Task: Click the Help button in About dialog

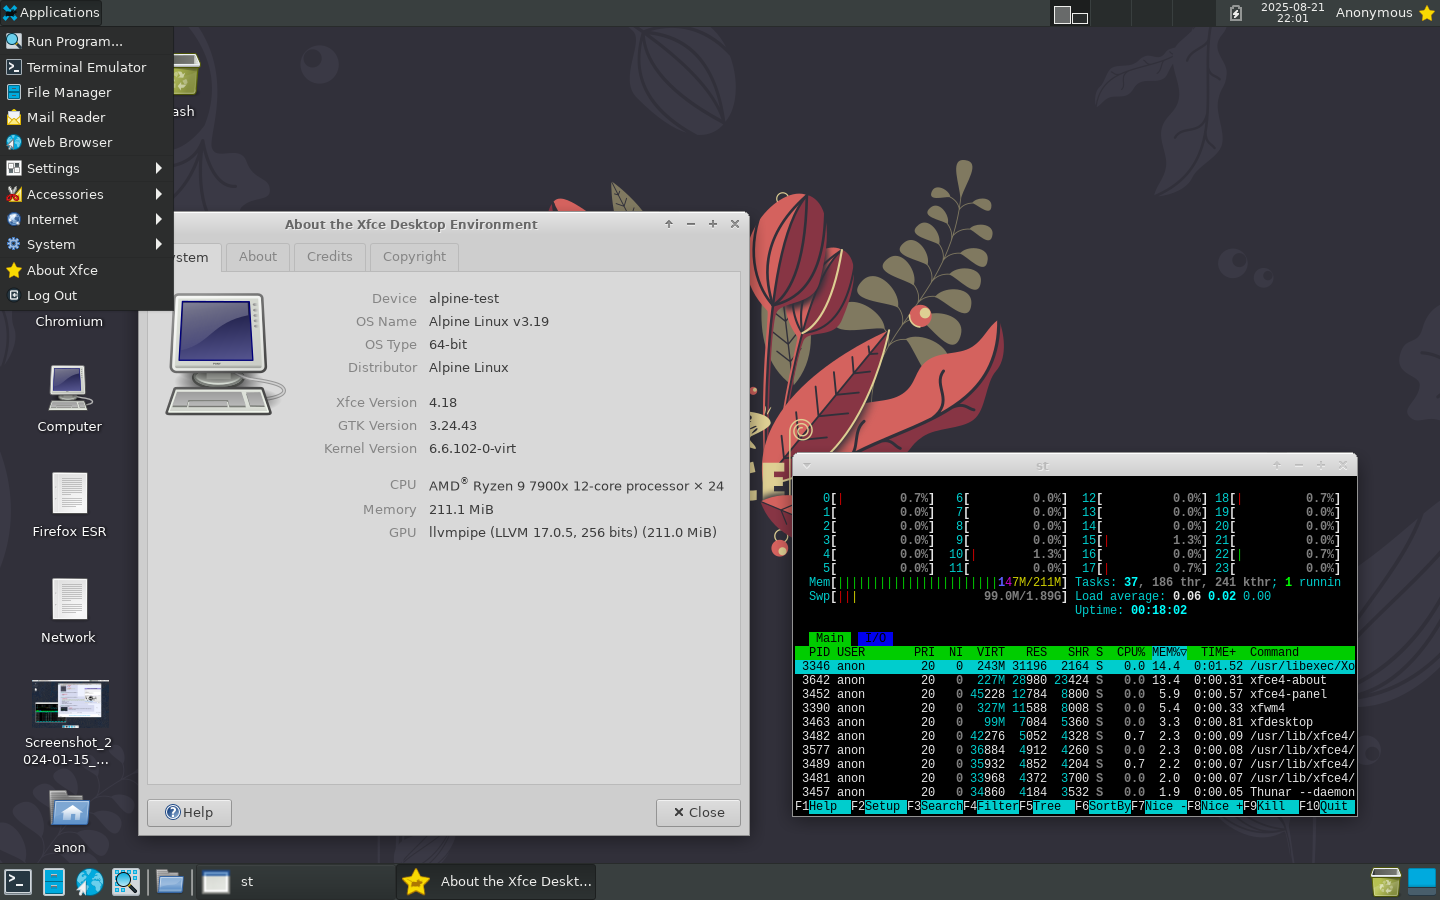Action: tap(189, 812)
